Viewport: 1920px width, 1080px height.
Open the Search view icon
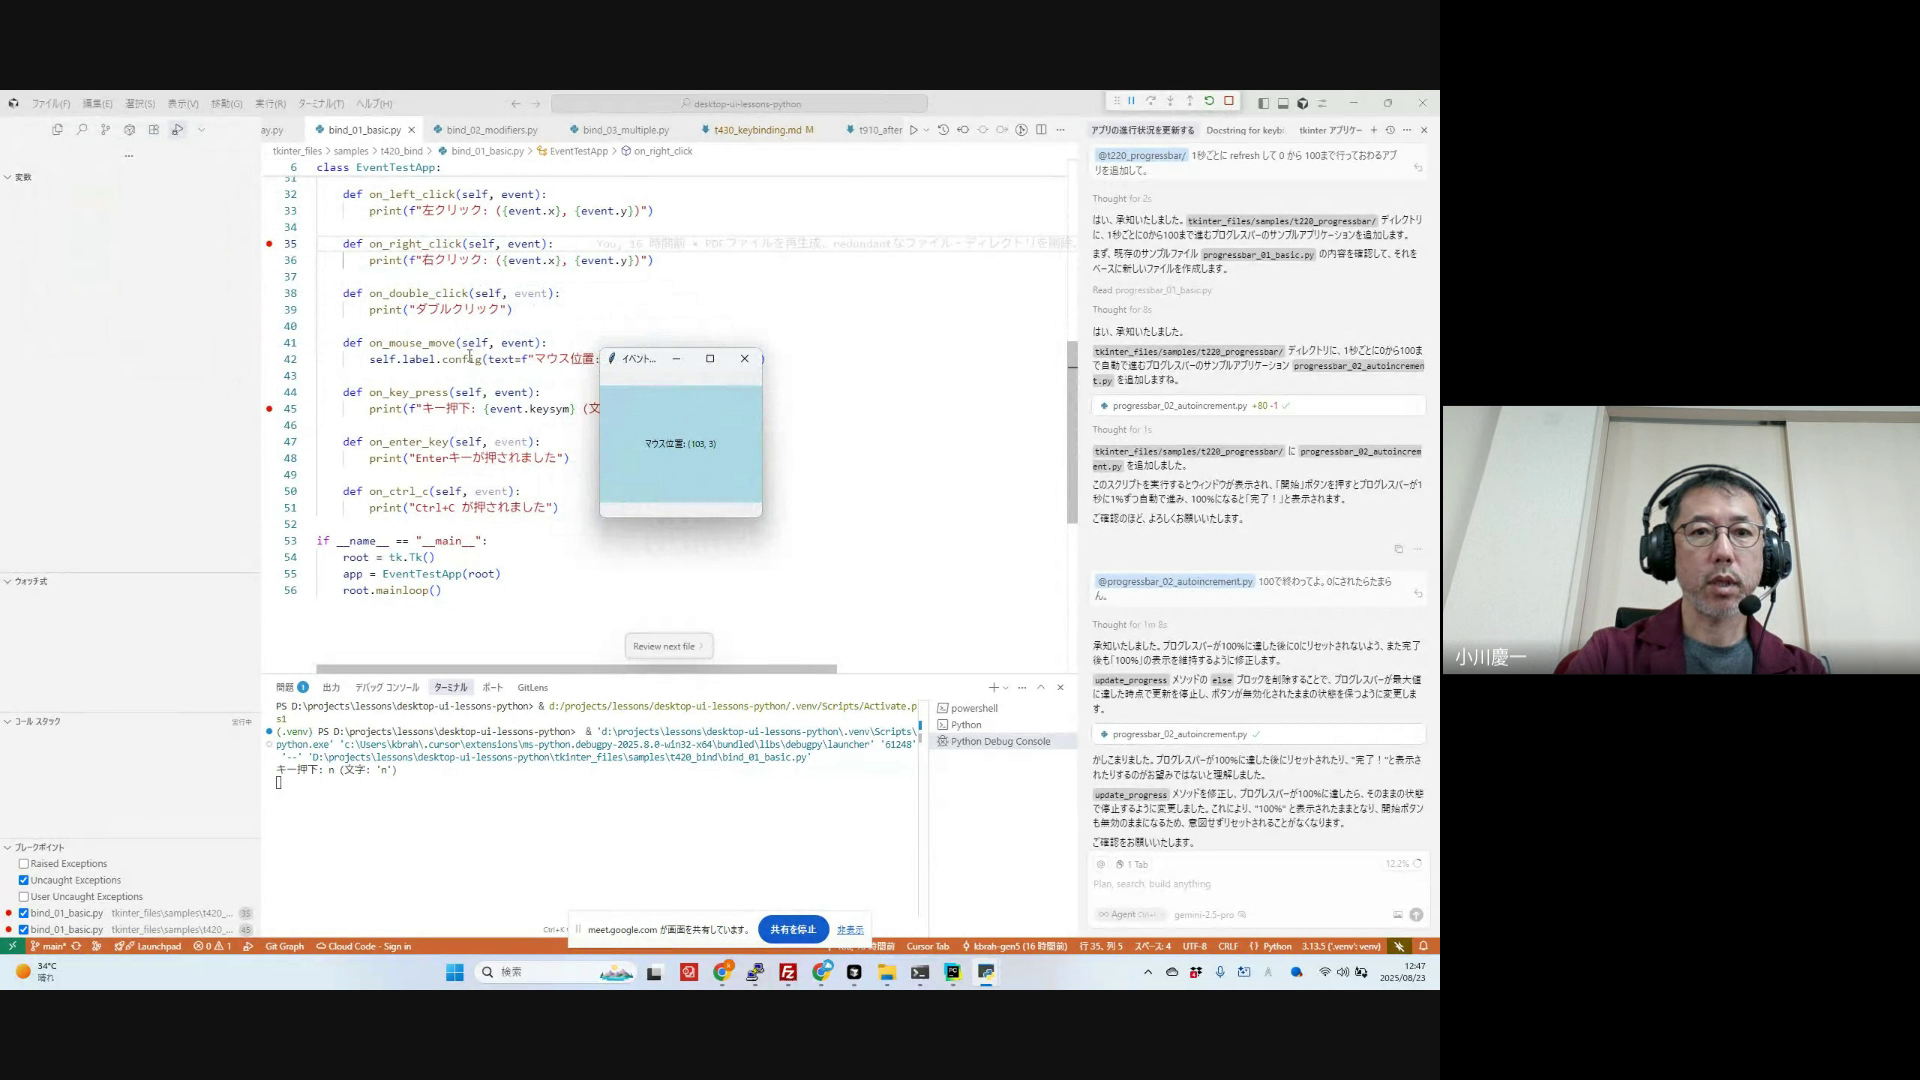[82, 129]
